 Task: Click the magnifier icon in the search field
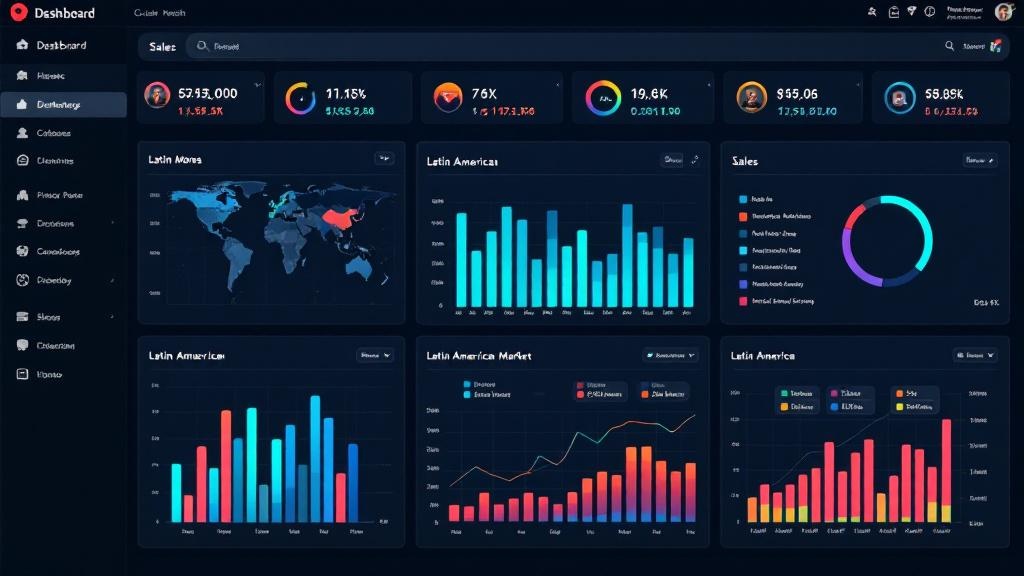click(203, 46)
